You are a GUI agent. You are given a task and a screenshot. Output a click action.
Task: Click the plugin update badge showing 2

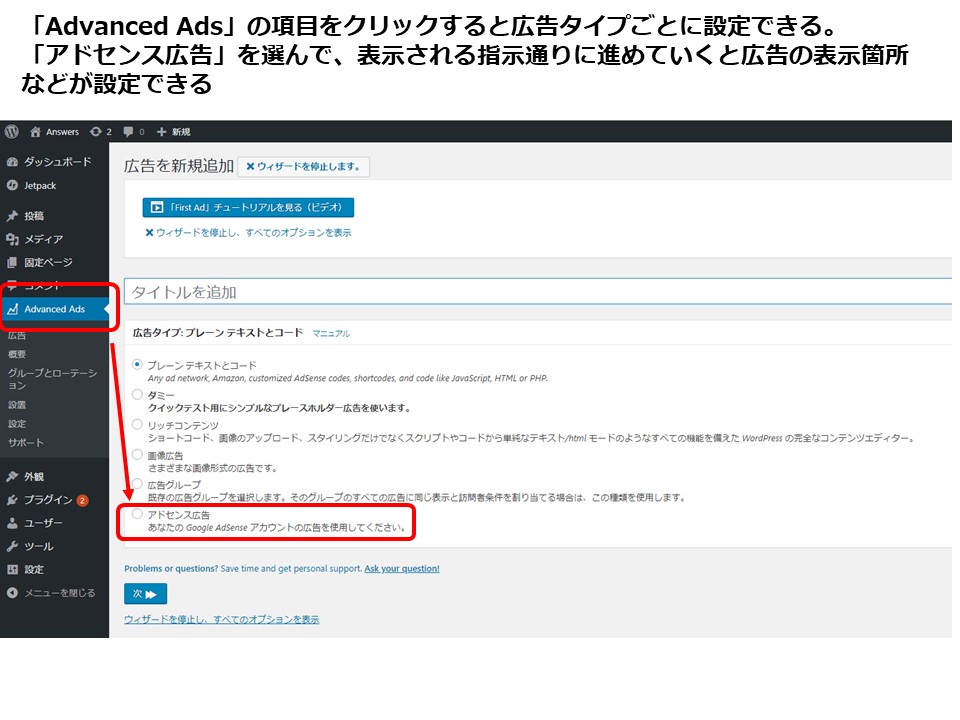coord(83,500)
